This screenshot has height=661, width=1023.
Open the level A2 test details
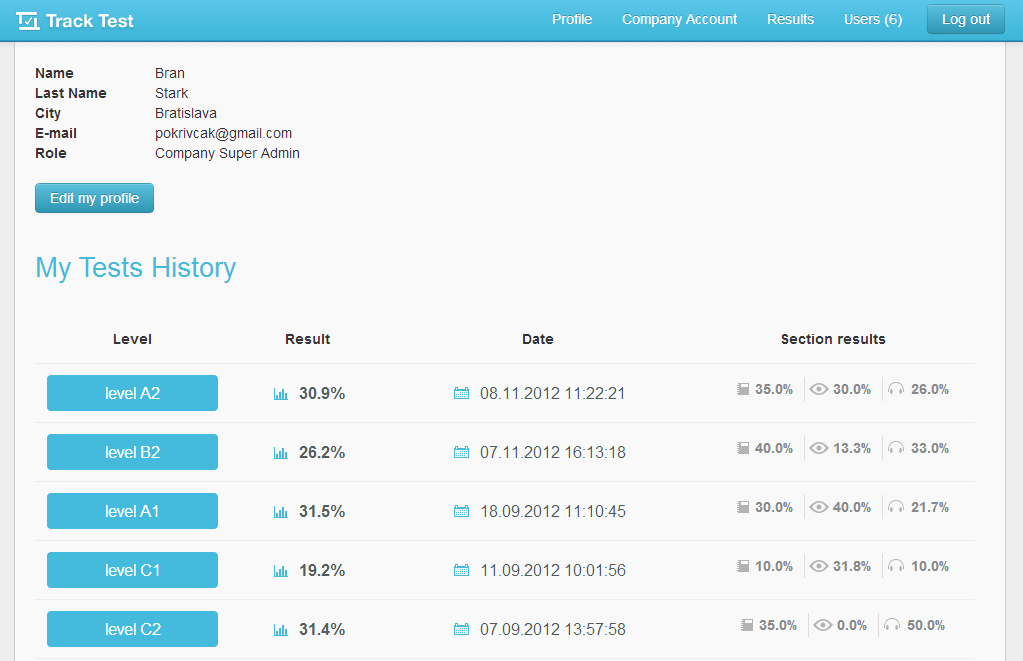pyautogui.click(x=131, y=393)
